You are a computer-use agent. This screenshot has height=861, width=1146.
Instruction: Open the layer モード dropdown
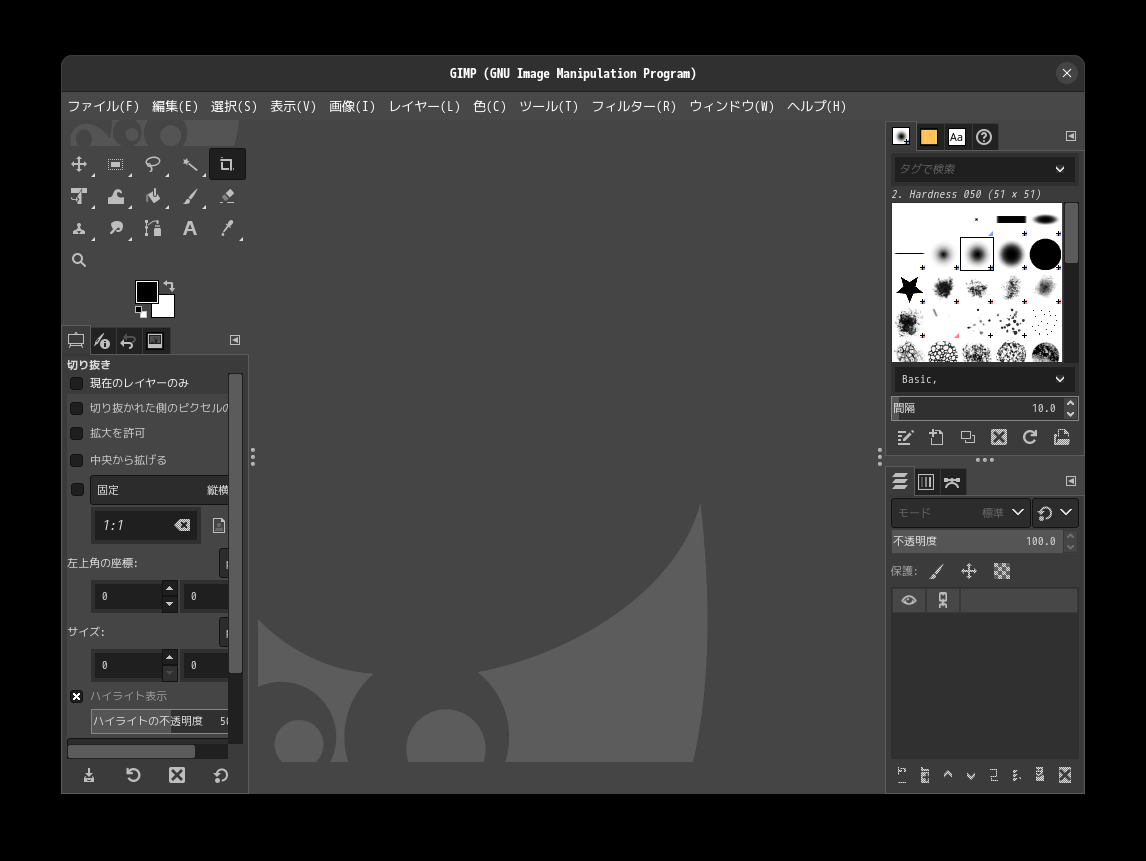pyautogui.click(x=960, y=512)
